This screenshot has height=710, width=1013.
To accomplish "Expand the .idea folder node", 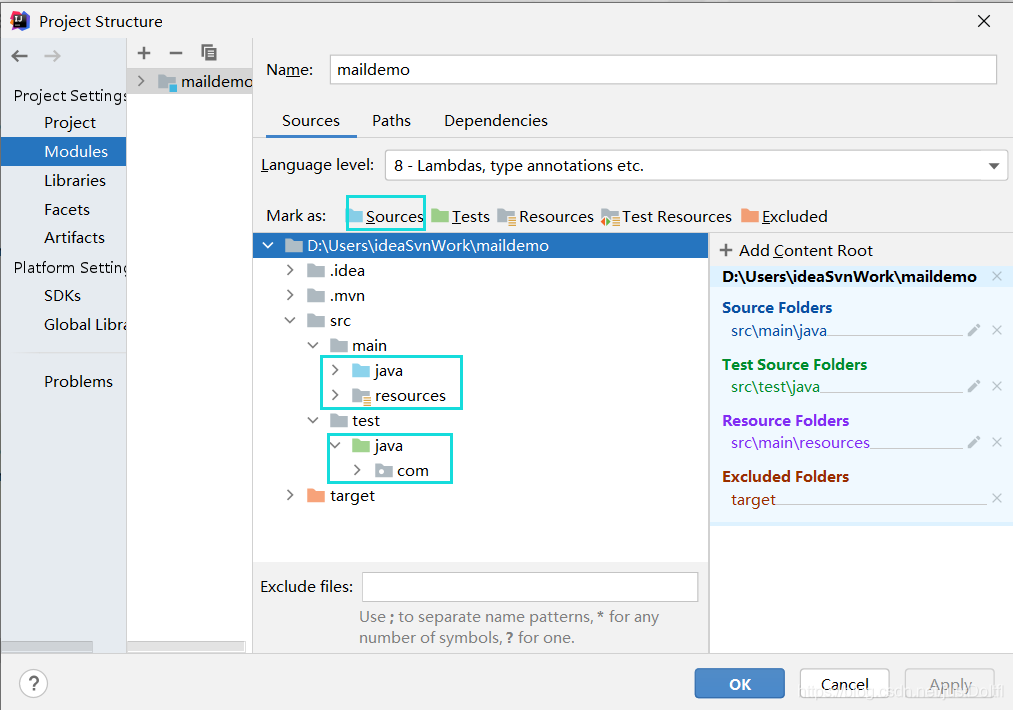I will coord(290,270).
